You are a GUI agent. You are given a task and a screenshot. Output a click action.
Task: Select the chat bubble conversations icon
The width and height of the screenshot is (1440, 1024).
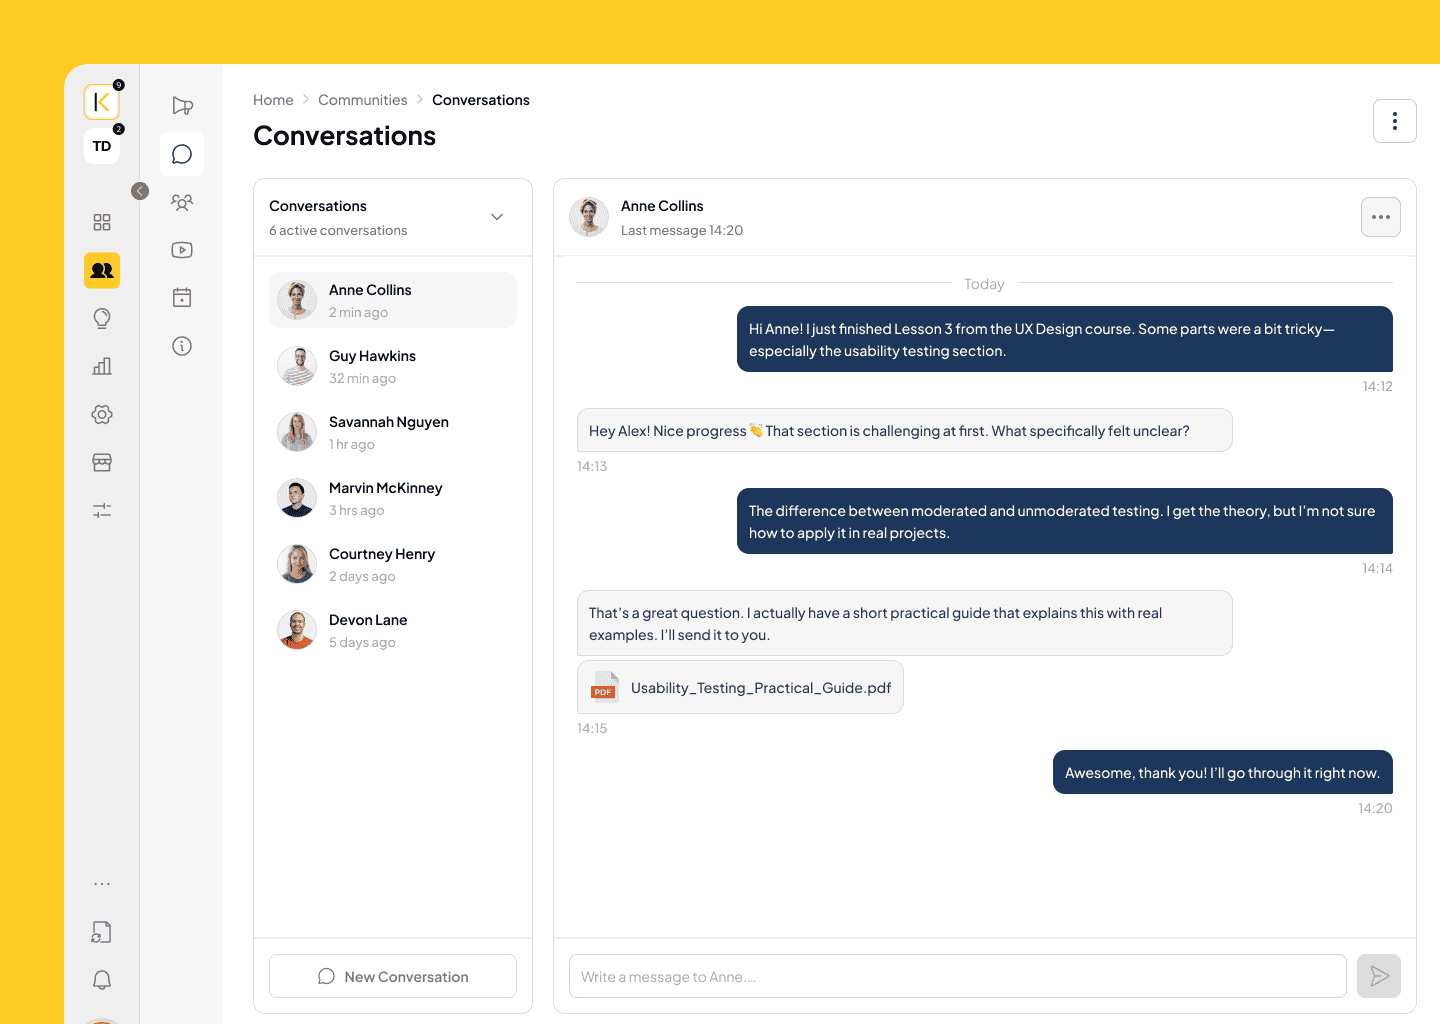coord(182,154)
